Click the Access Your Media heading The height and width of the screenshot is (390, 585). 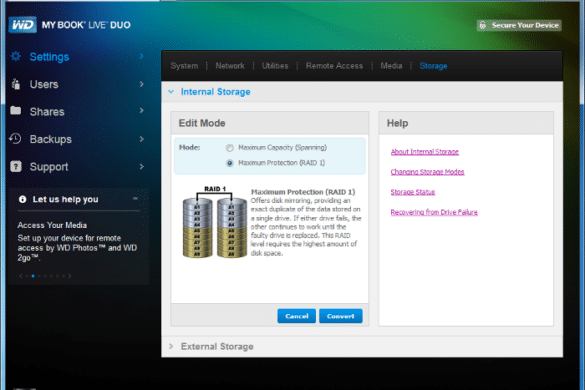pos(52,225)
